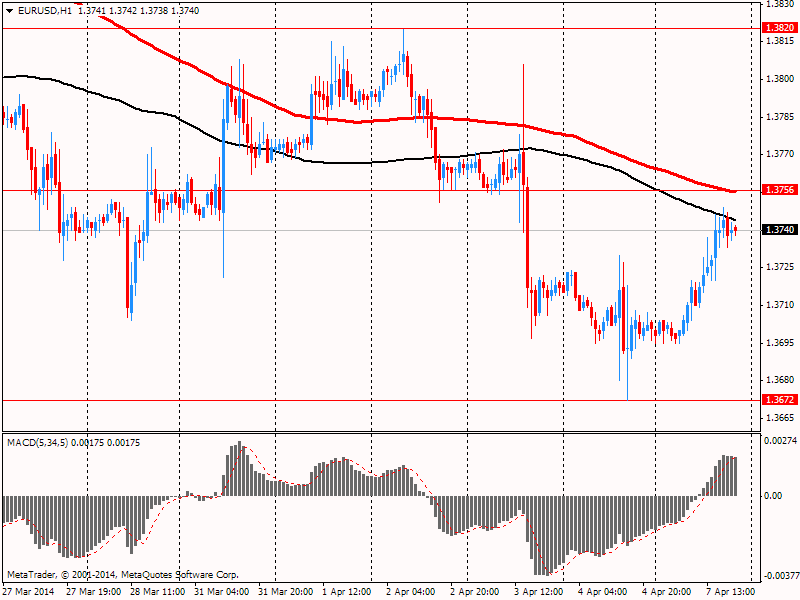Select the 27 Mar 2014 time axis label

click(x=30, y=592)
